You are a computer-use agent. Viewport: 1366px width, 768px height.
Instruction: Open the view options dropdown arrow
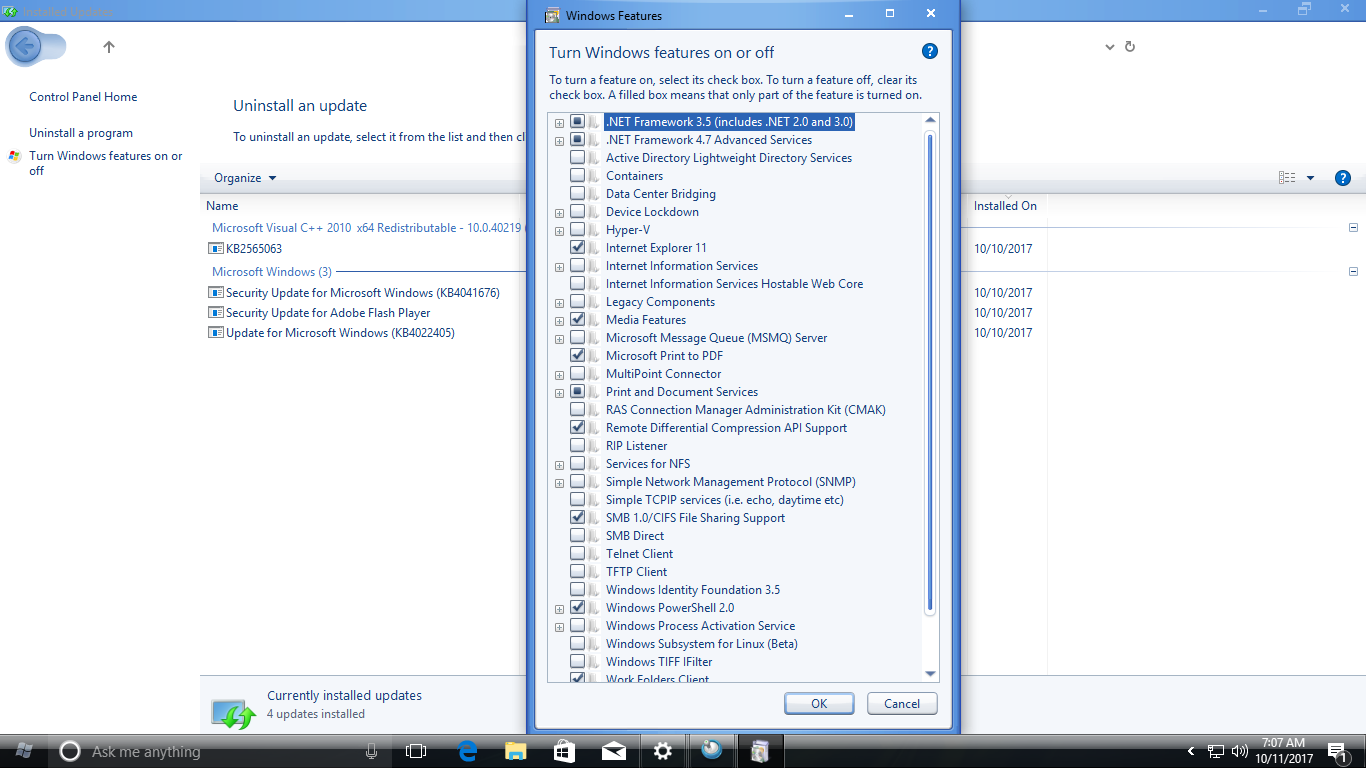[x=1311, y=178]
